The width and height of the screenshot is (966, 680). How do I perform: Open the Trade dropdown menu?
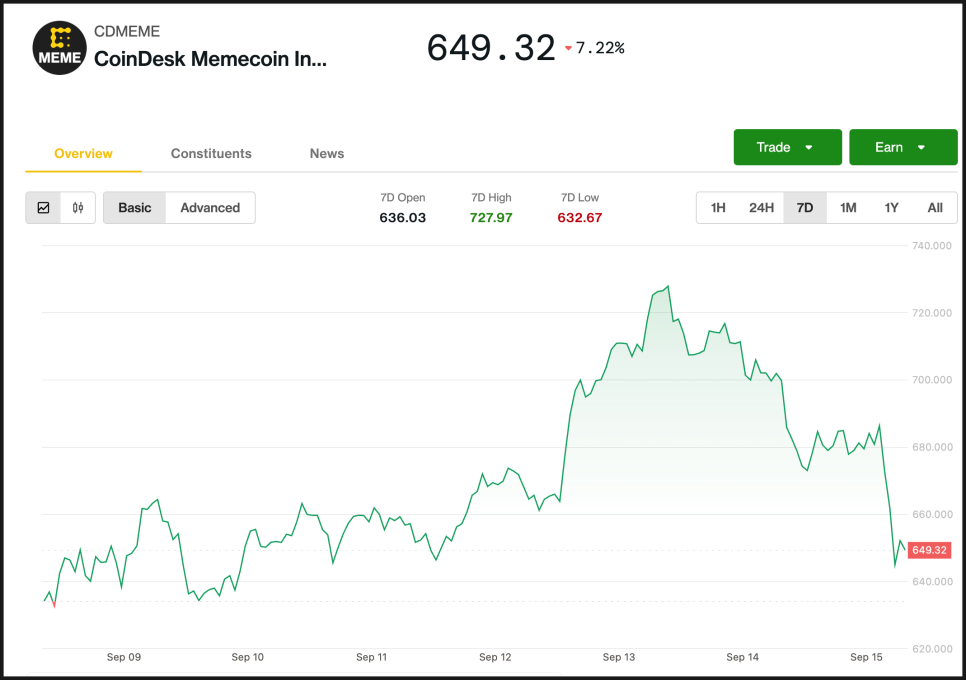(x=787, y=147)
